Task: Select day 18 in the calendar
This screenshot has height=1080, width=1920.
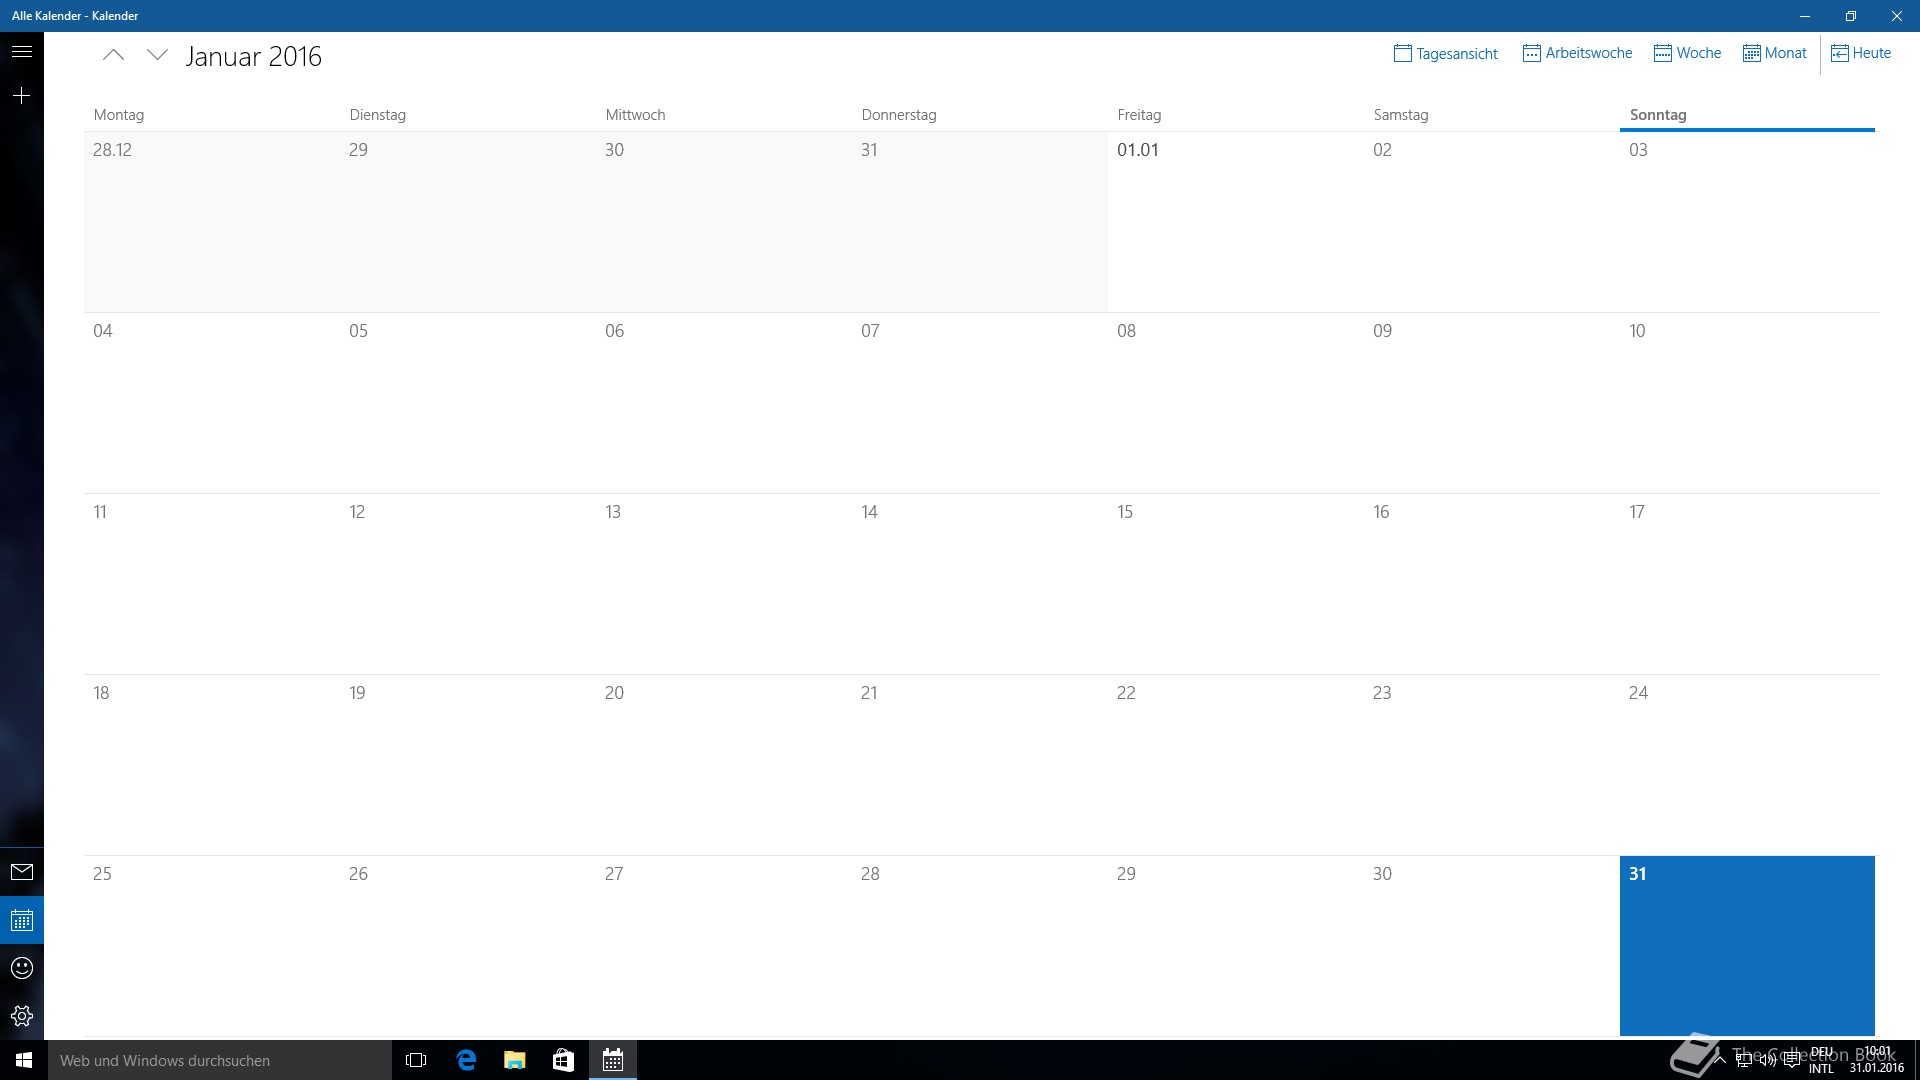Action: coord(212,765)
